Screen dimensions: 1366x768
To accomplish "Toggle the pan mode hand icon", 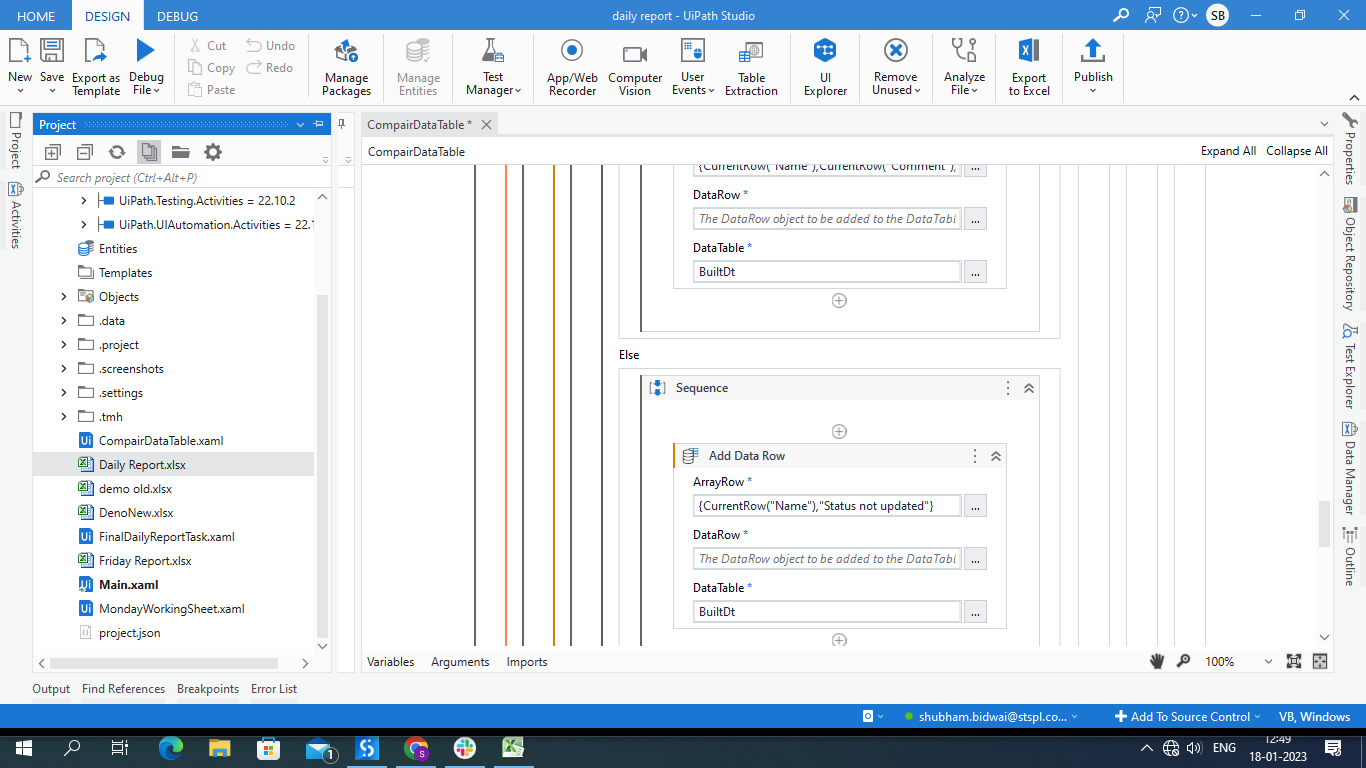I will [1157, 661].
